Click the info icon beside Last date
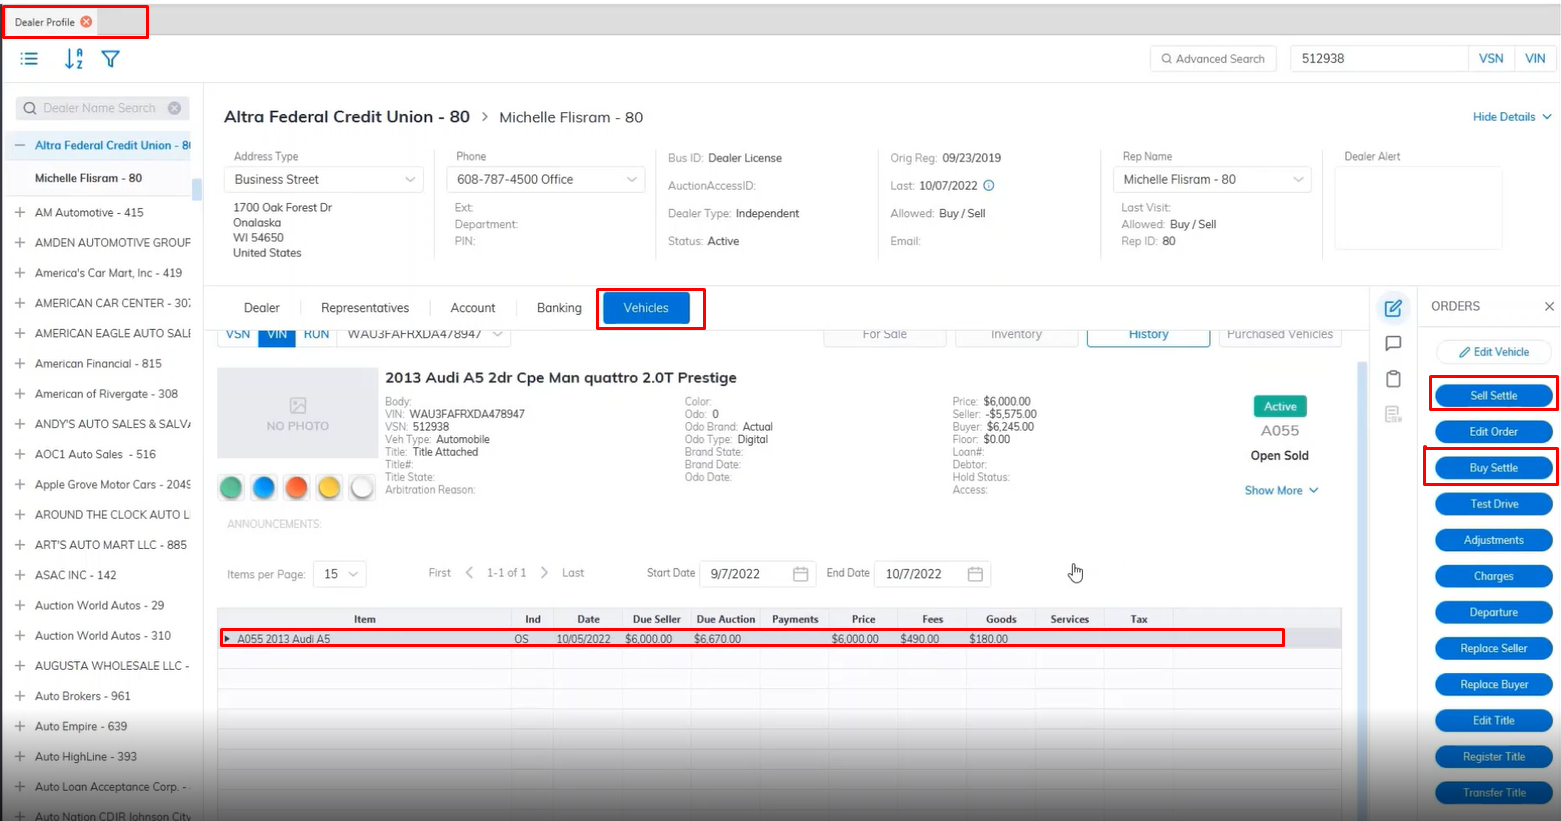Screen dimensions: 1561x821 click(989, 185)
